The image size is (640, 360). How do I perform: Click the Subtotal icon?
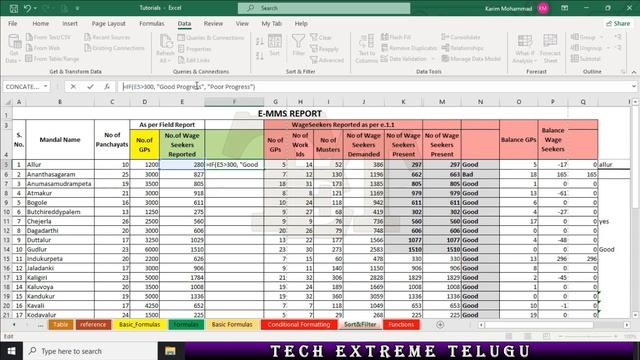(x=575, y=59)
